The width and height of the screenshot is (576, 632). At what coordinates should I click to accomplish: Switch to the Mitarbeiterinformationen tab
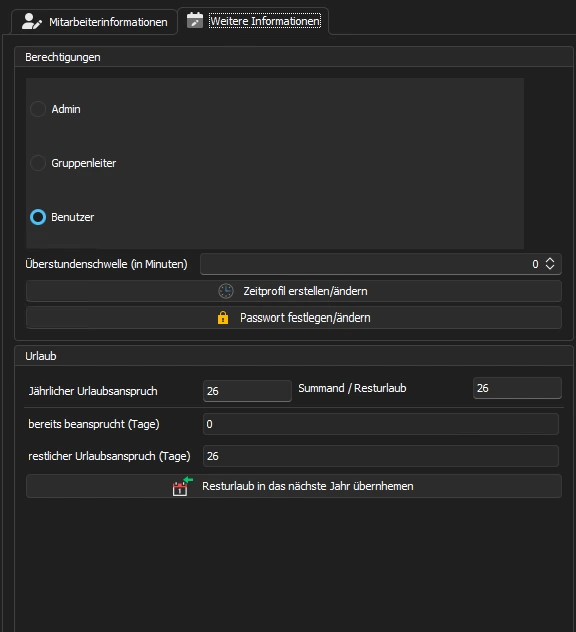pyautogui.click(x=94, y=22)
